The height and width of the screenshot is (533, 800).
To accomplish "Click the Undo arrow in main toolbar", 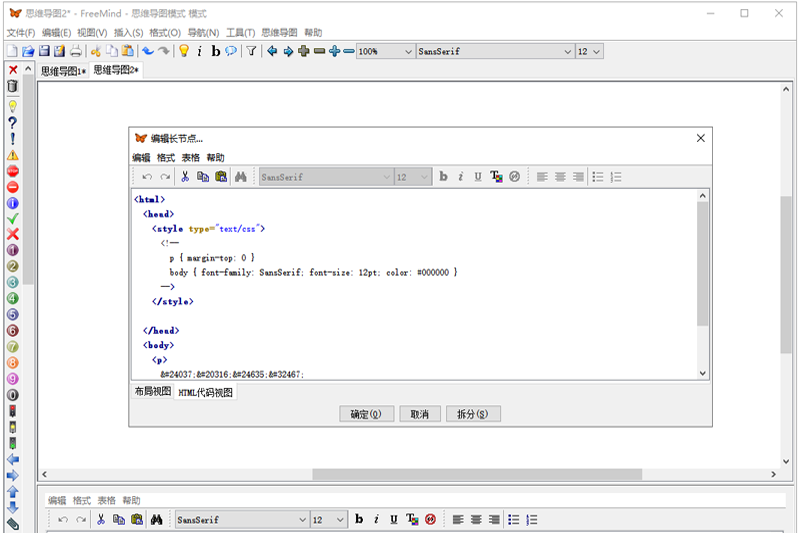I will pyautogui.click(x=148, y=51).
